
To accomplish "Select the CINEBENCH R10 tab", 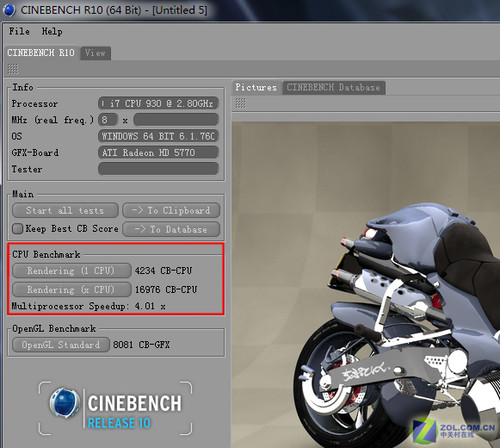I will click(x=41, y=53).
